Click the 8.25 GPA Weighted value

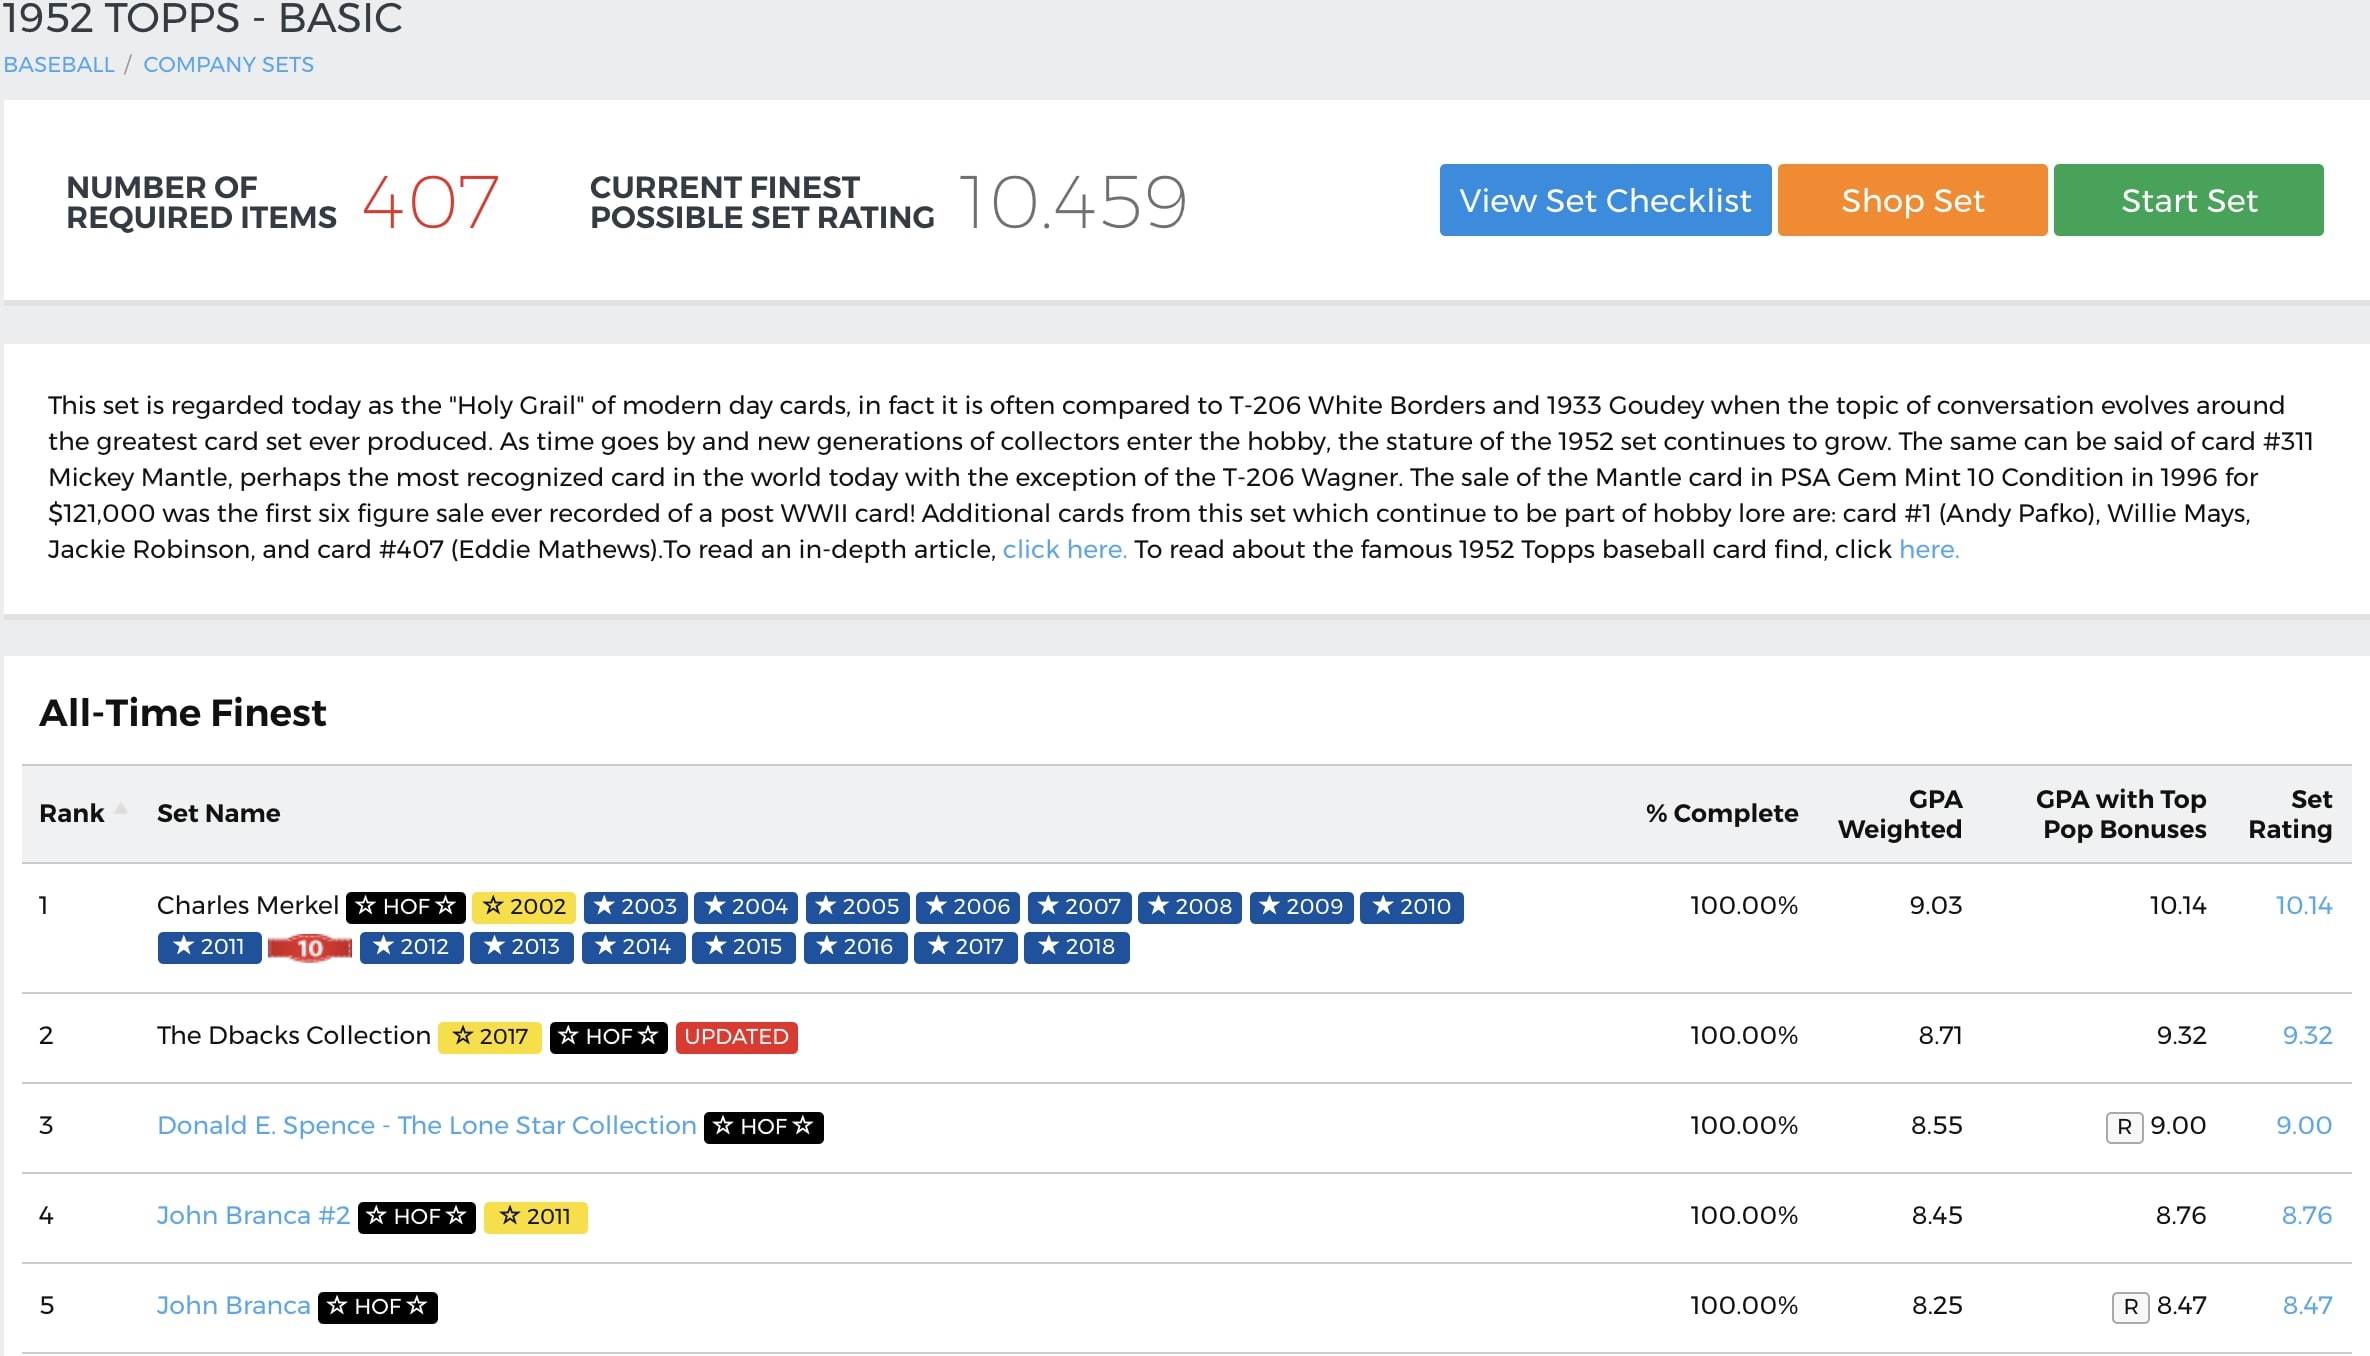[1937, 1305]
